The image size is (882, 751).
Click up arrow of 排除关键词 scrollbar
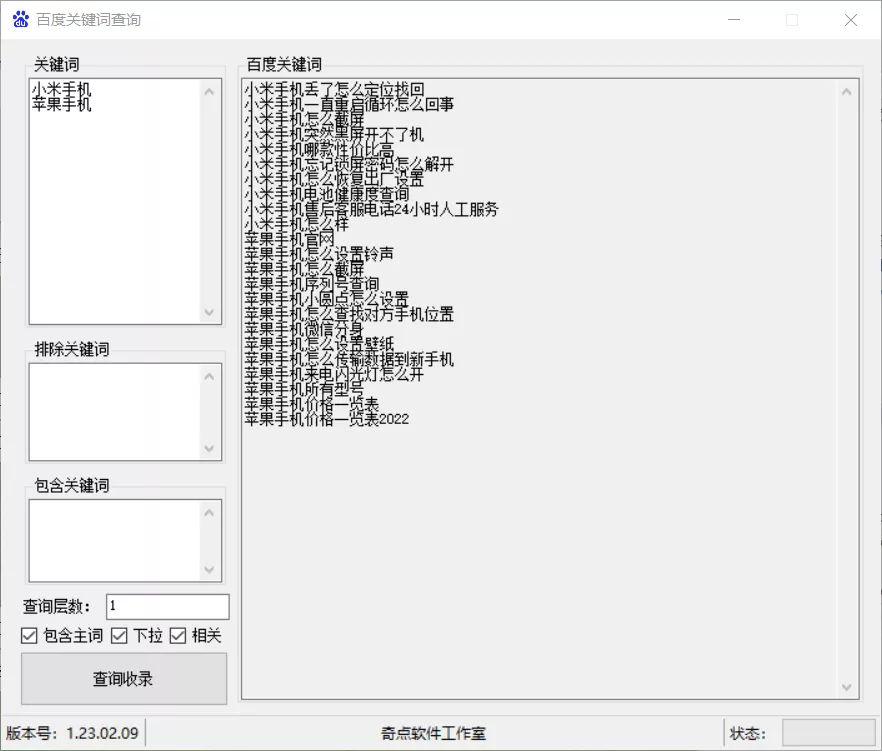coord(209,376)
